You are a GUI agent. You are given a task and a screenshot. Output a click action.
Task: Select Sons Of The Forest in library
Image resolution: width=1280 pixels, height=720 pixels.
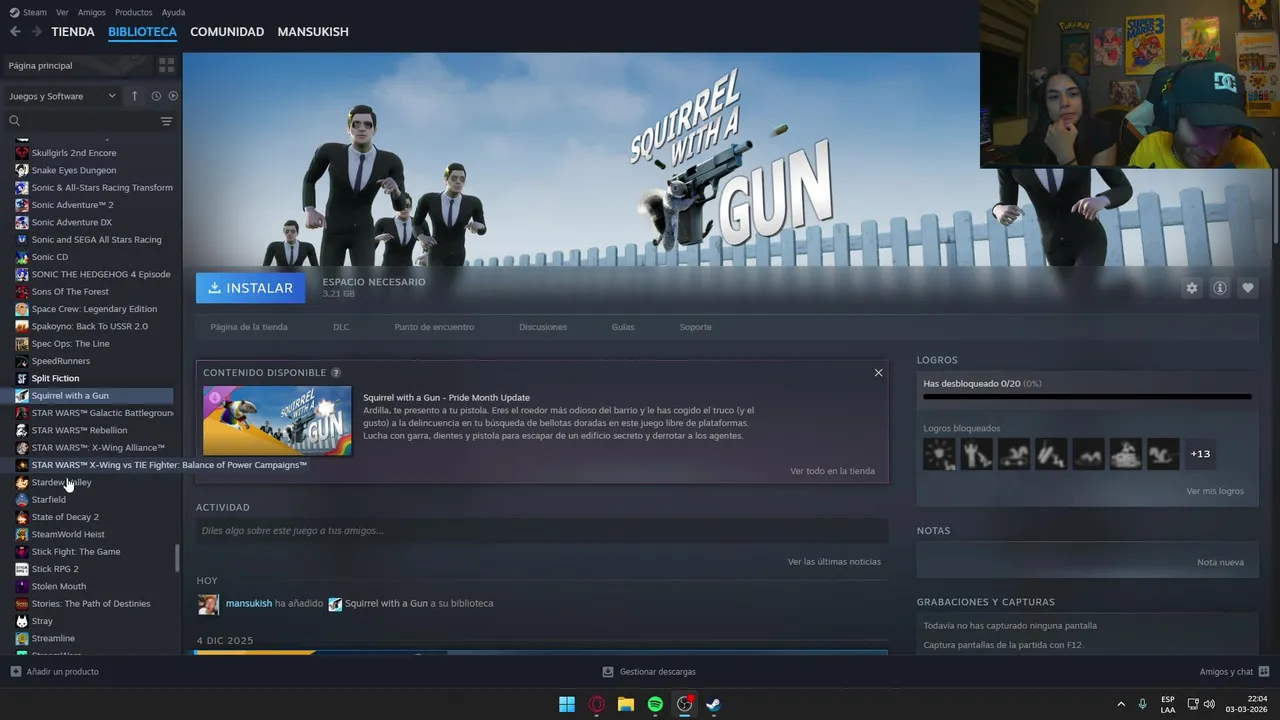pyautogui.click(x=70, y=292)
